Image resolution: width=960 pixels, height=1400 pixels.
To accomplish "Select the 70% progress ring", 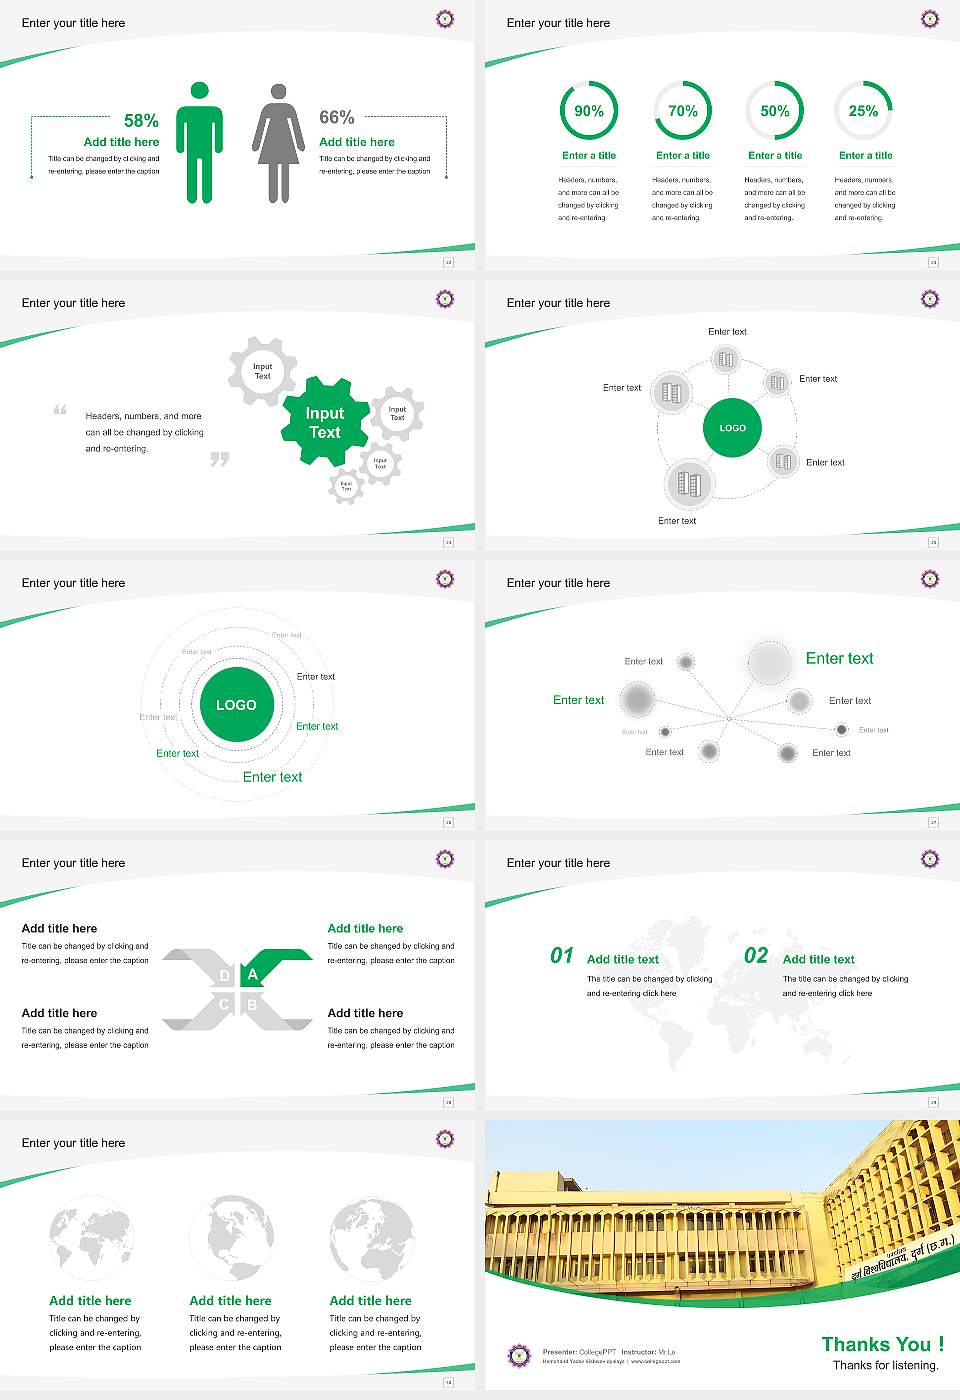I will [x=683, y=111].
